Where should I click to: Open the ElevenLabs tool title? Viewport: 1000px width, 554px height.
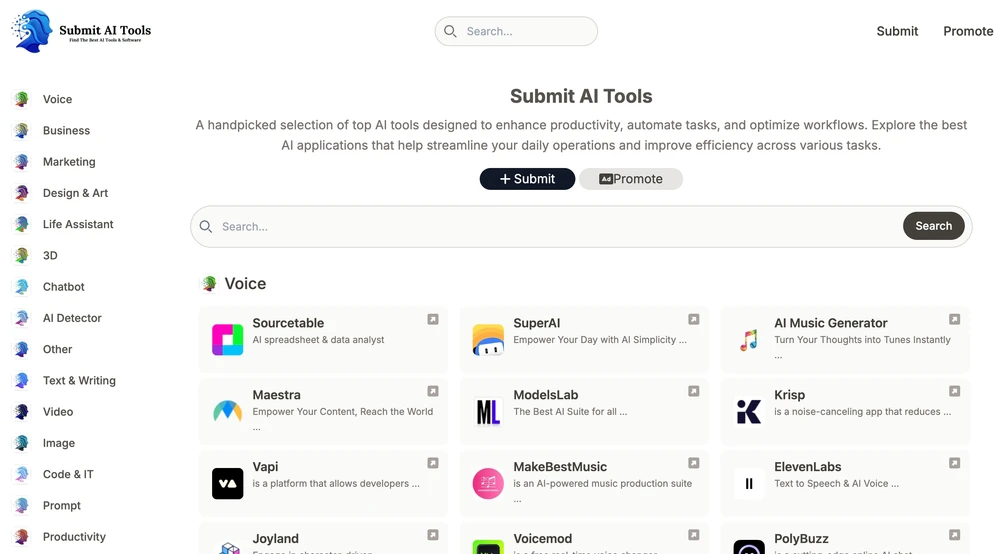[x=807, y=467]
